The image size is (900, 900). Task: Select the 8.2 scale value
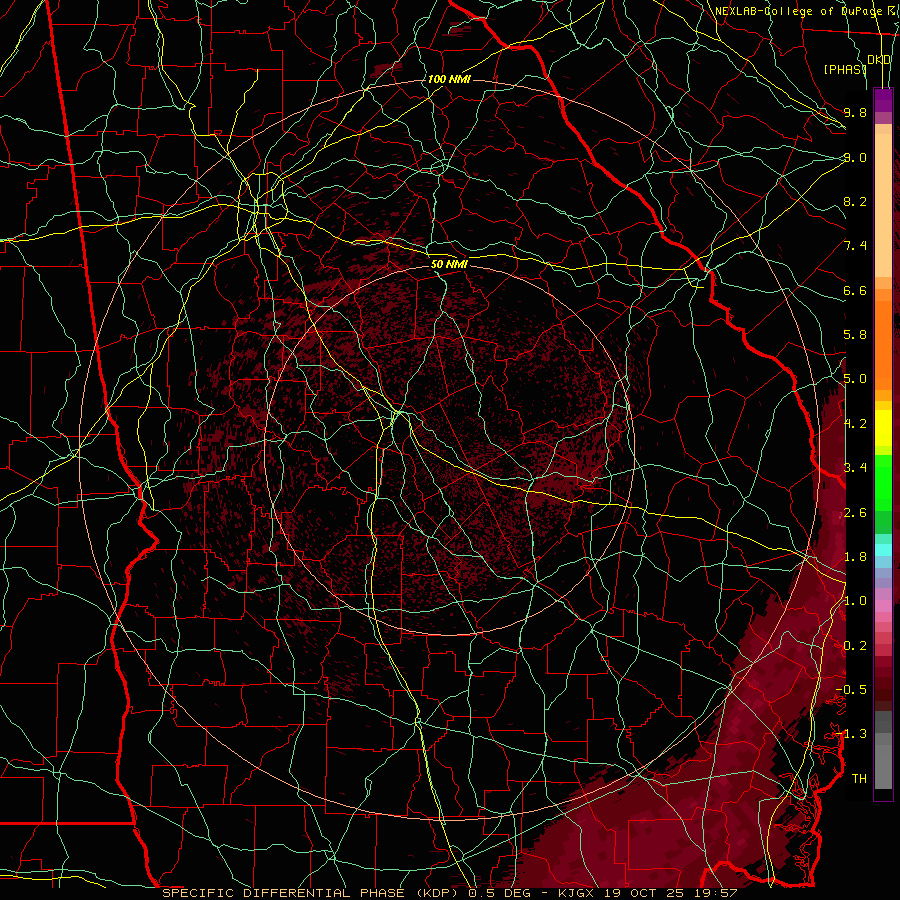pyautogui.click(x=855, y=201)
